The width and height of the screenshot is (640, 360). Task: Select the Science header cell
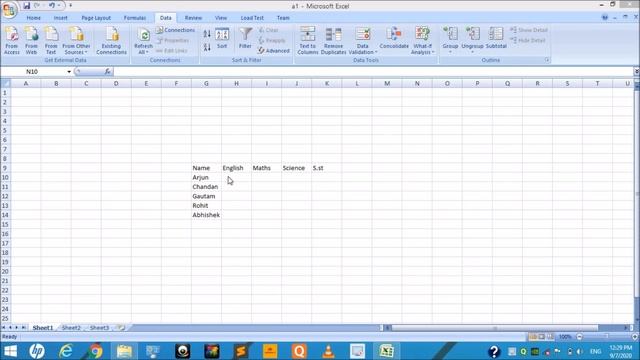click(296, 168)
